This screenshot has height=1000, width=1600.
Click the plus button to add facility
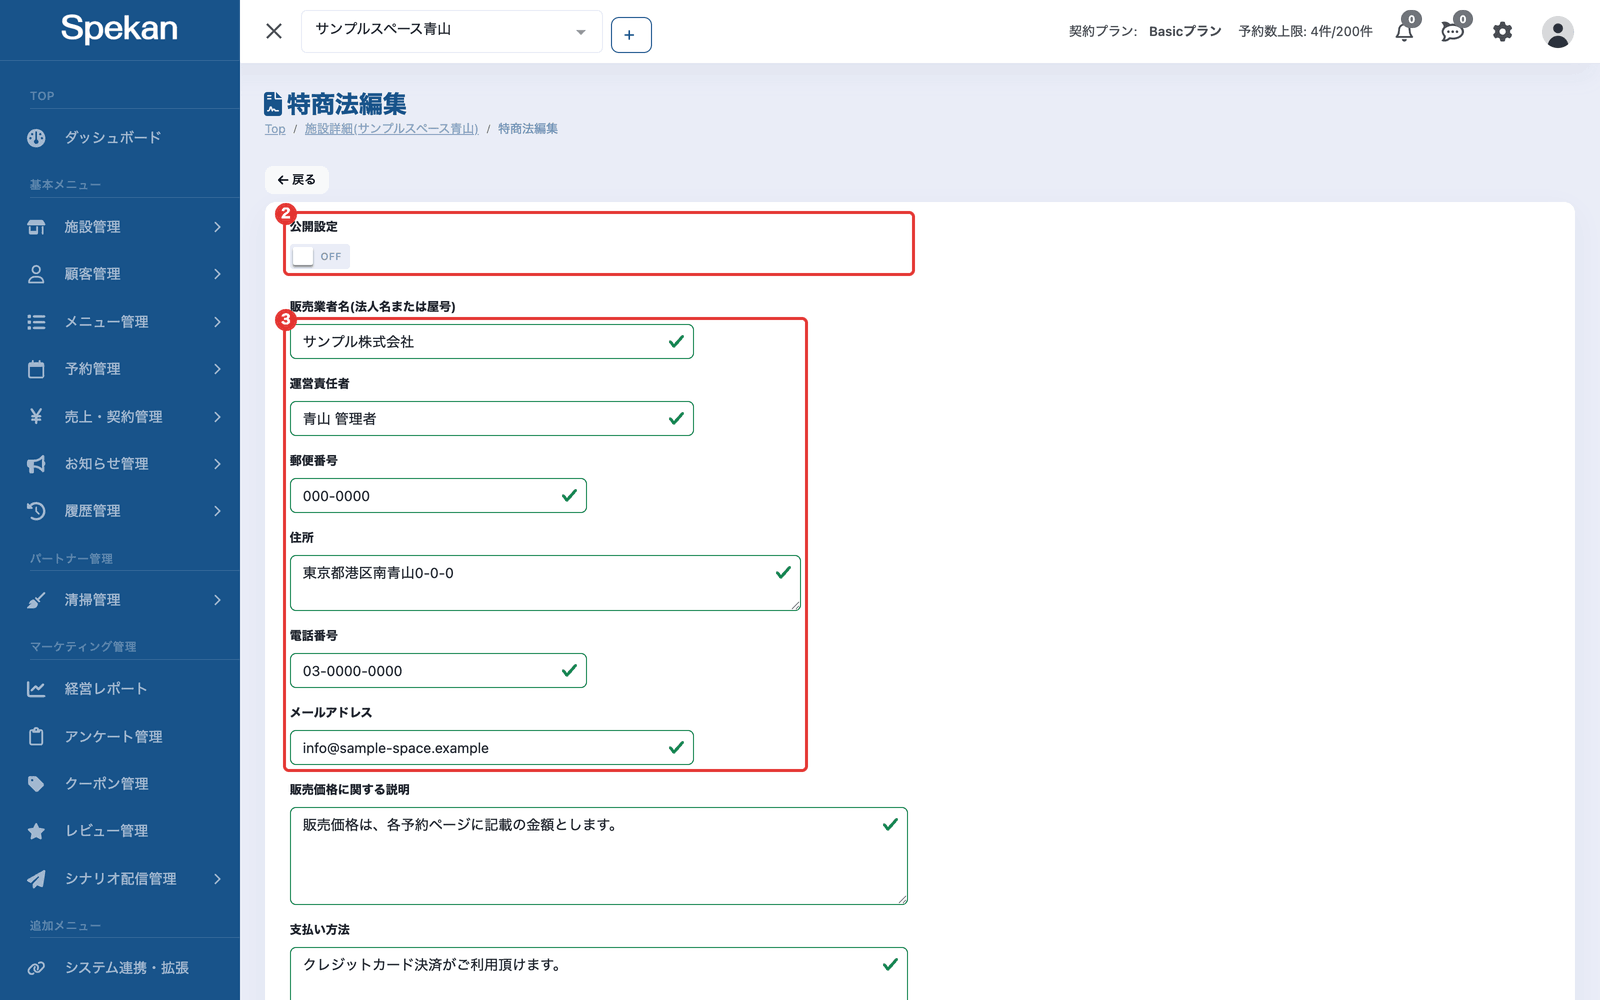[631, 35]
